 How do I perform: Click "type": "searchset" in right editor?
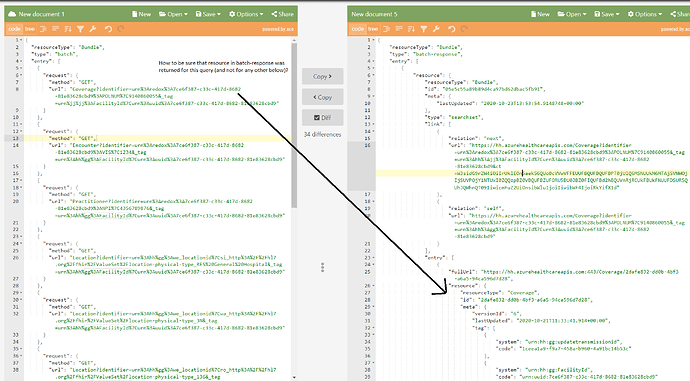pos(454,117)
